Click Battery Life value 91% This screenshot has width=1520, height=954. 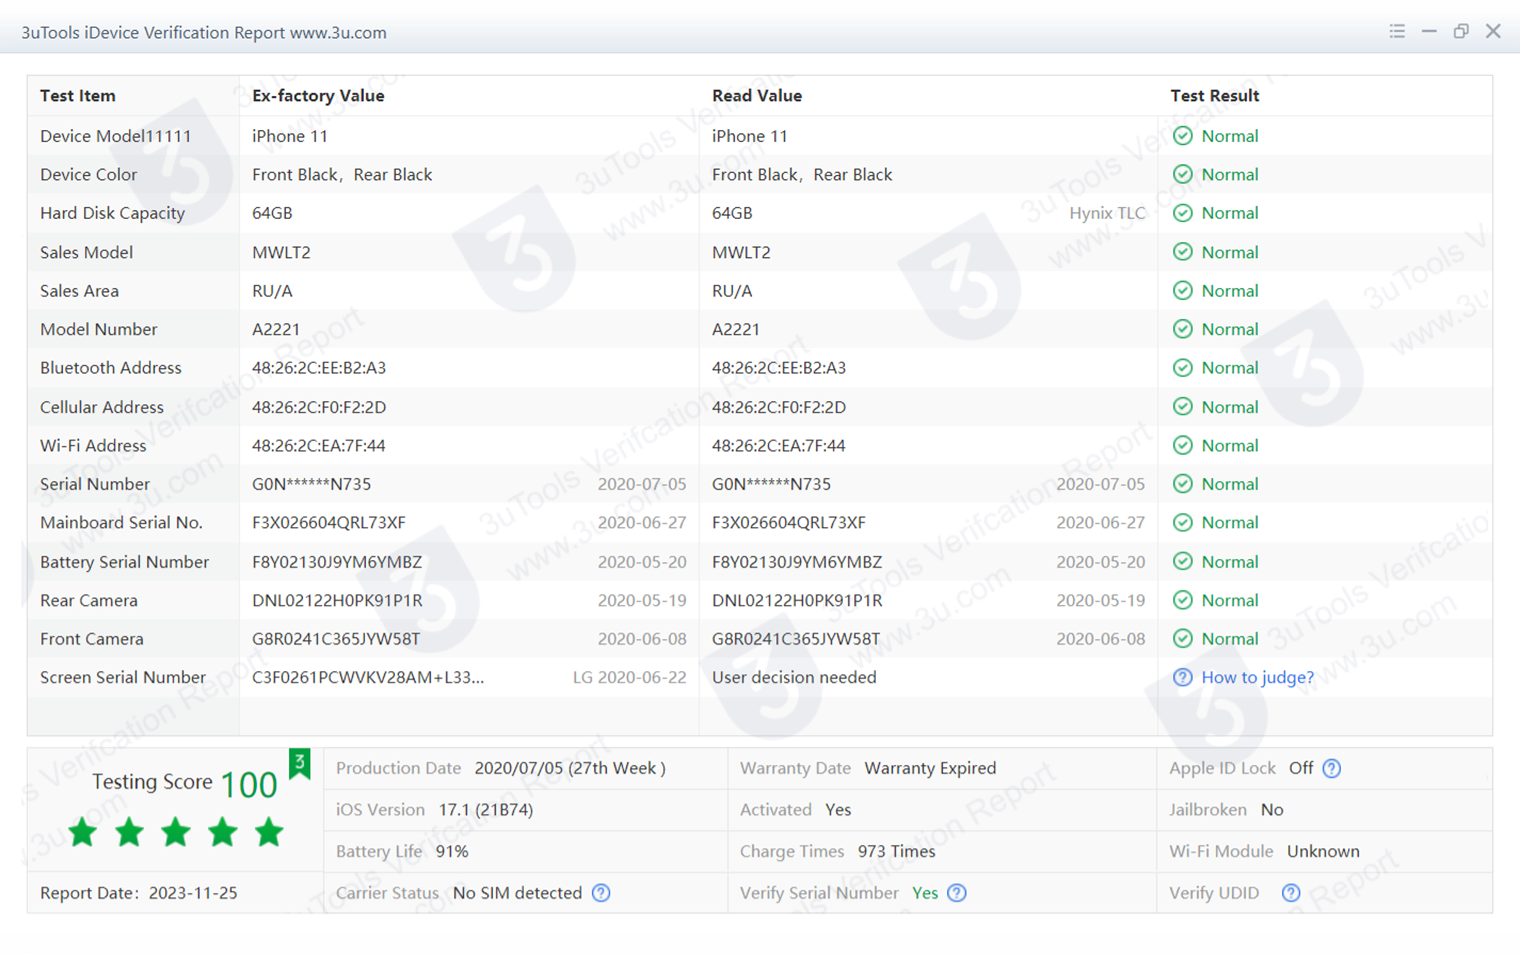pos(452,852)
